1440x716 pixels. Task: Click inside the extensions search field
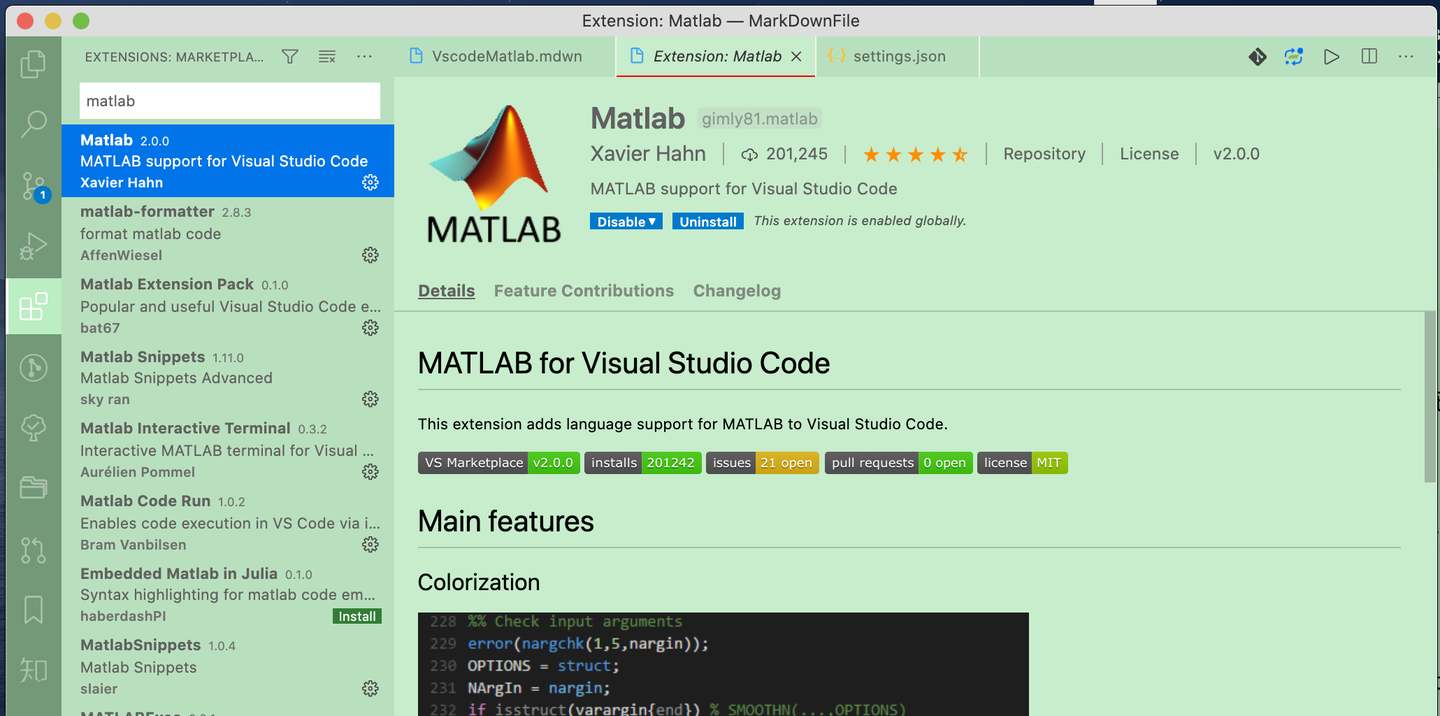(x=229, y=100)
